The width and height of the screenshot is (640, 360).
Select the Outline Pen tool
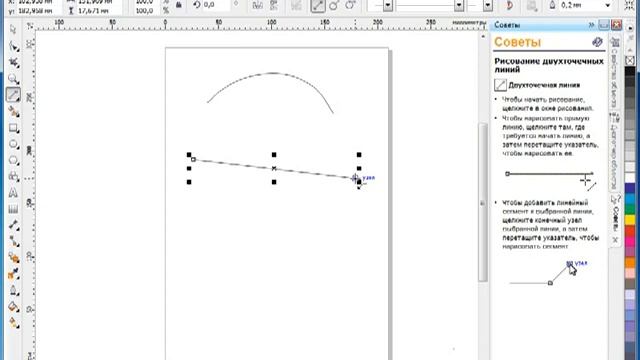coord(13,291)
